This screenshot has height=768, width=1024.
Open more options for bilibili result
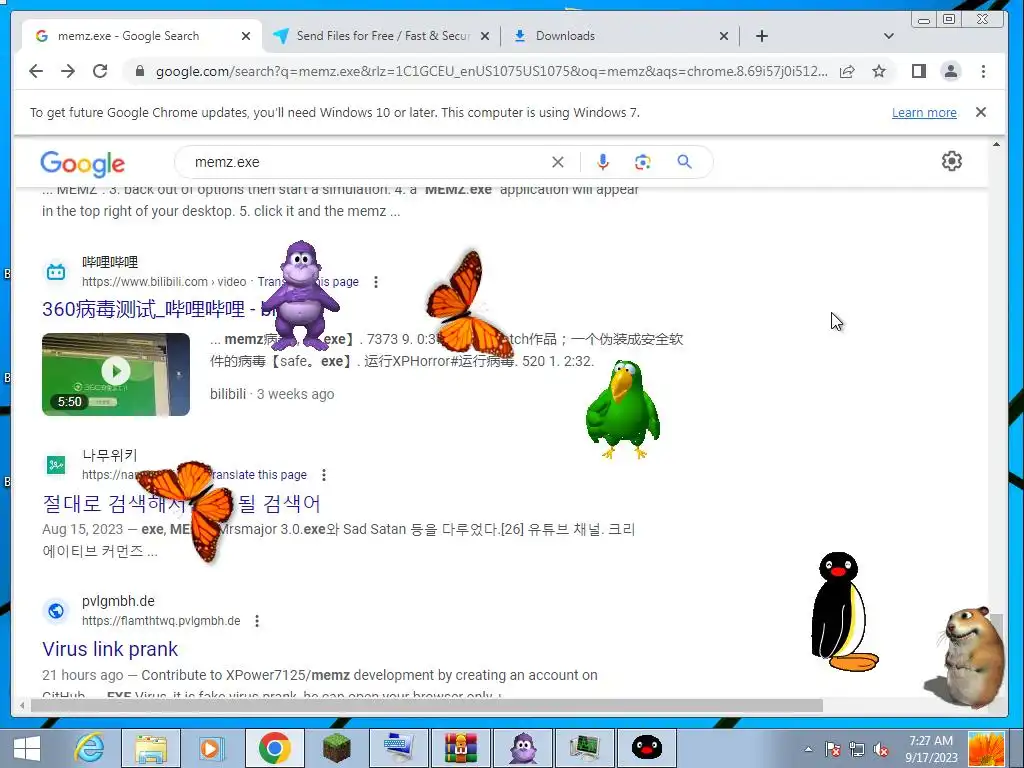click(x=376, y=282)
